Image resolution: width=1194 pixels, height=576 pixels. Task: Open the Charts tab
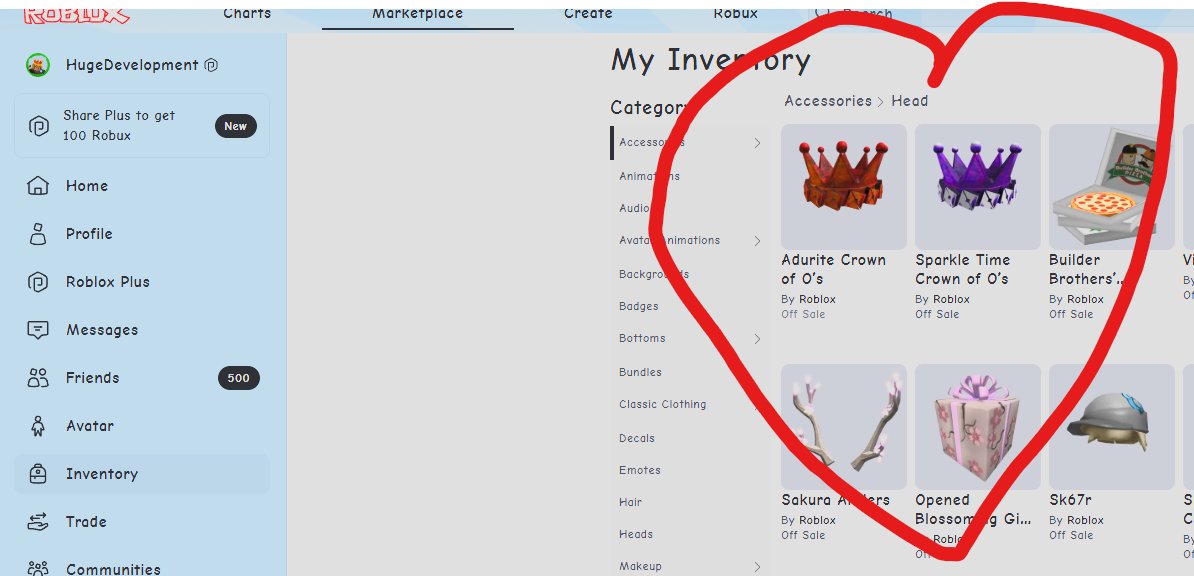(247, 14)
